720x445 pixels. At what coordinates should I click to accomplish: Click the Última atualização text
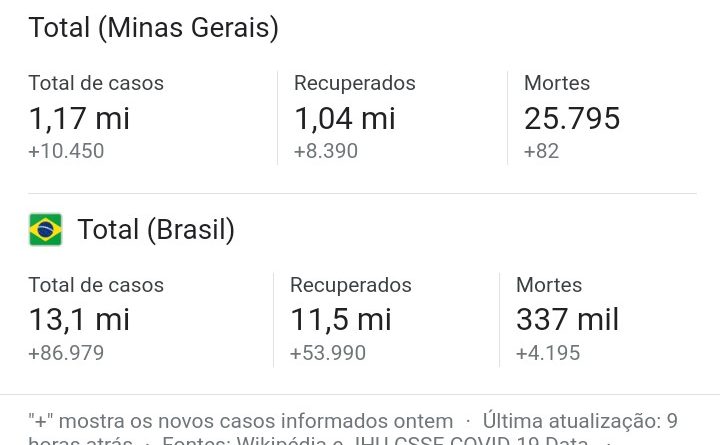[x=572, y=421]
